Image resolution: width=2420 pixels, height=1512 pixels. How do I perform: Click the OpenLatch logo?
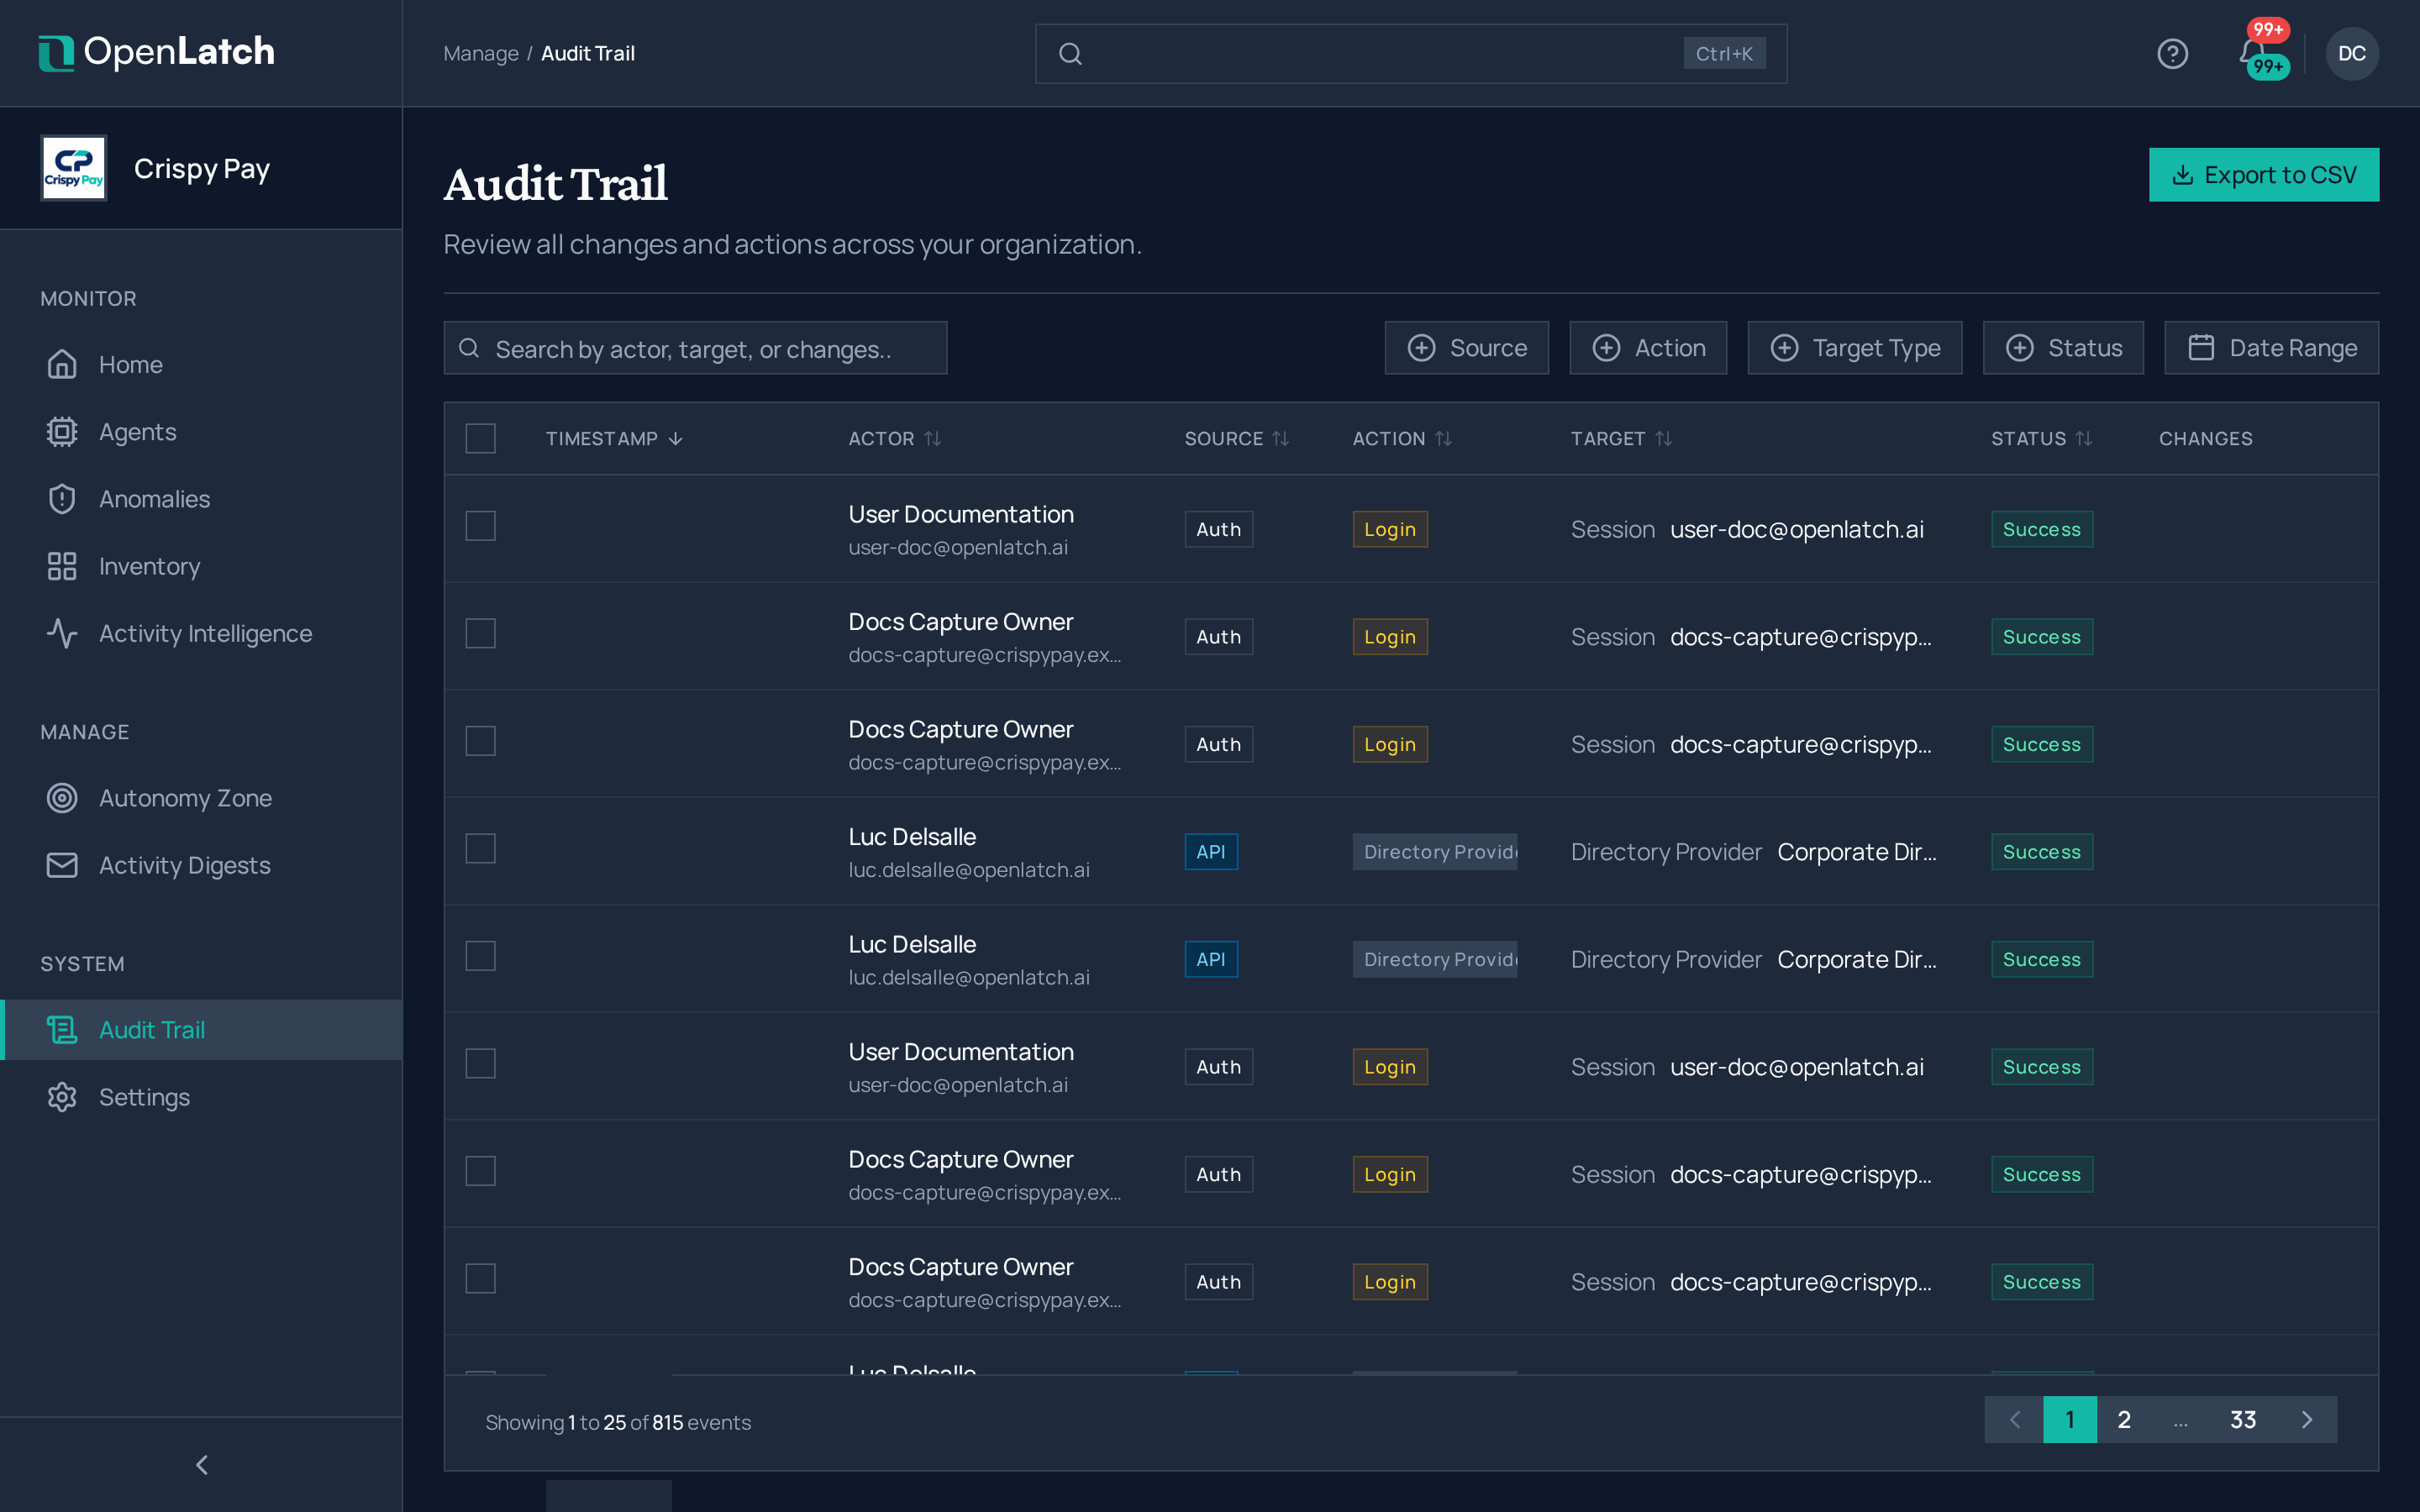point(156,52)
